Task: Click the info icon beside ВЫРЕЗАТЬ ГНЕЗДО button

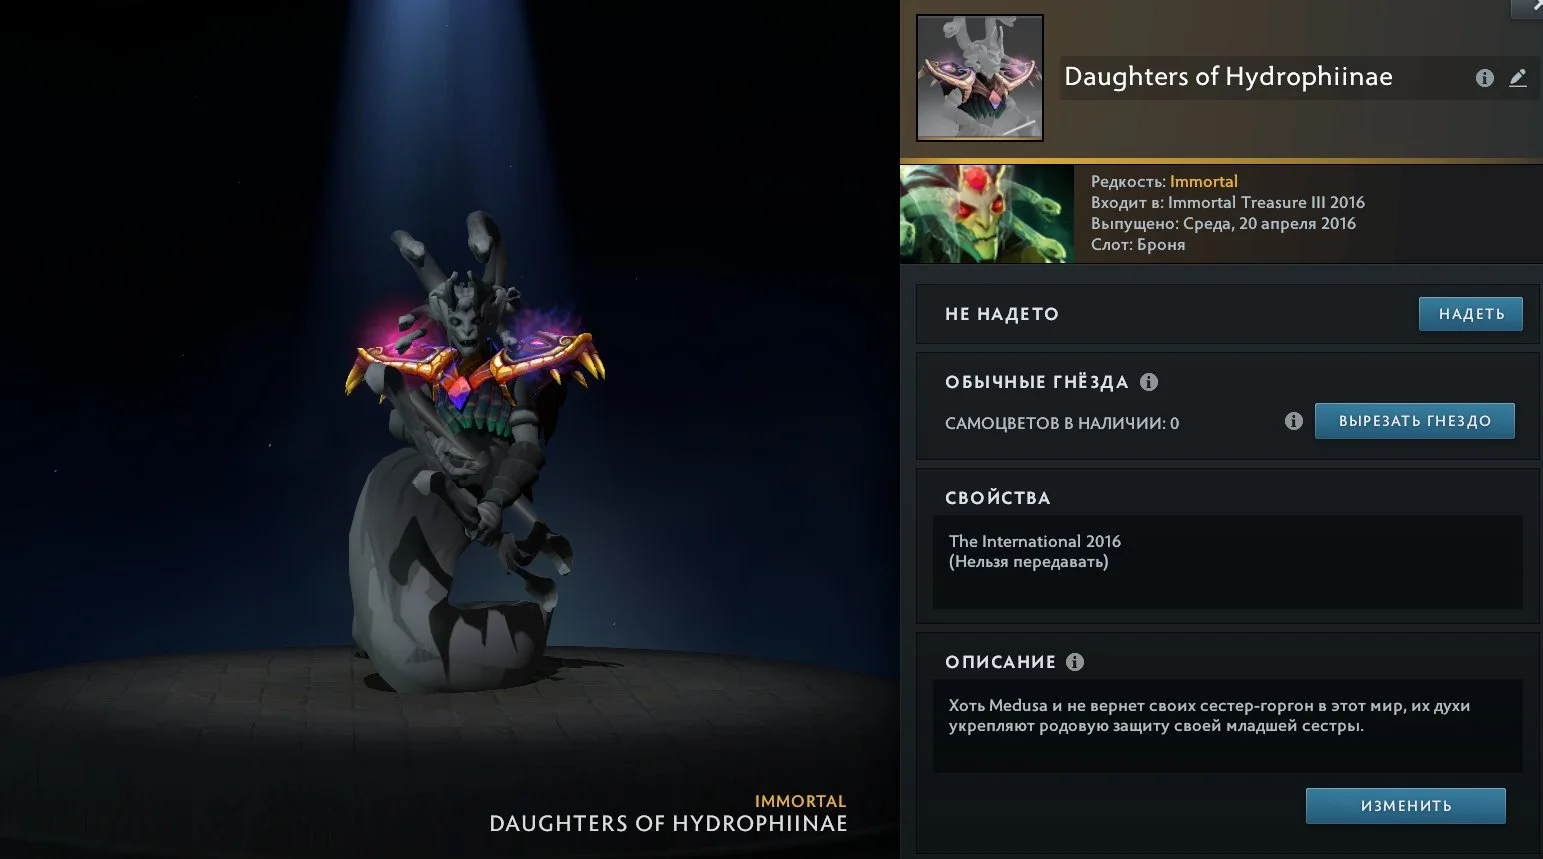Action: pyautogui.click(x=1294, y=421)
